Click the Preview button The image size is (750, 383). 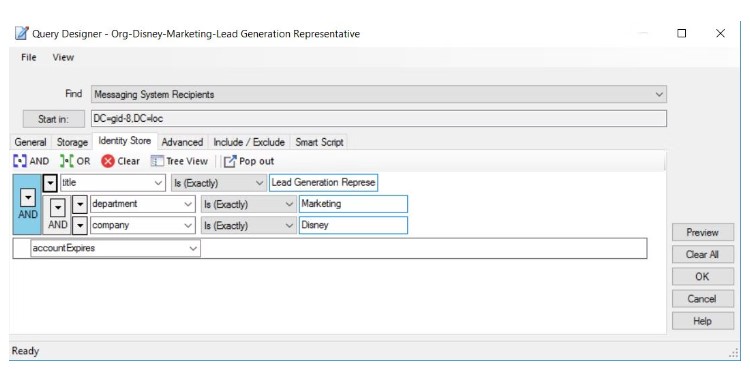click(x=703, y=232)
